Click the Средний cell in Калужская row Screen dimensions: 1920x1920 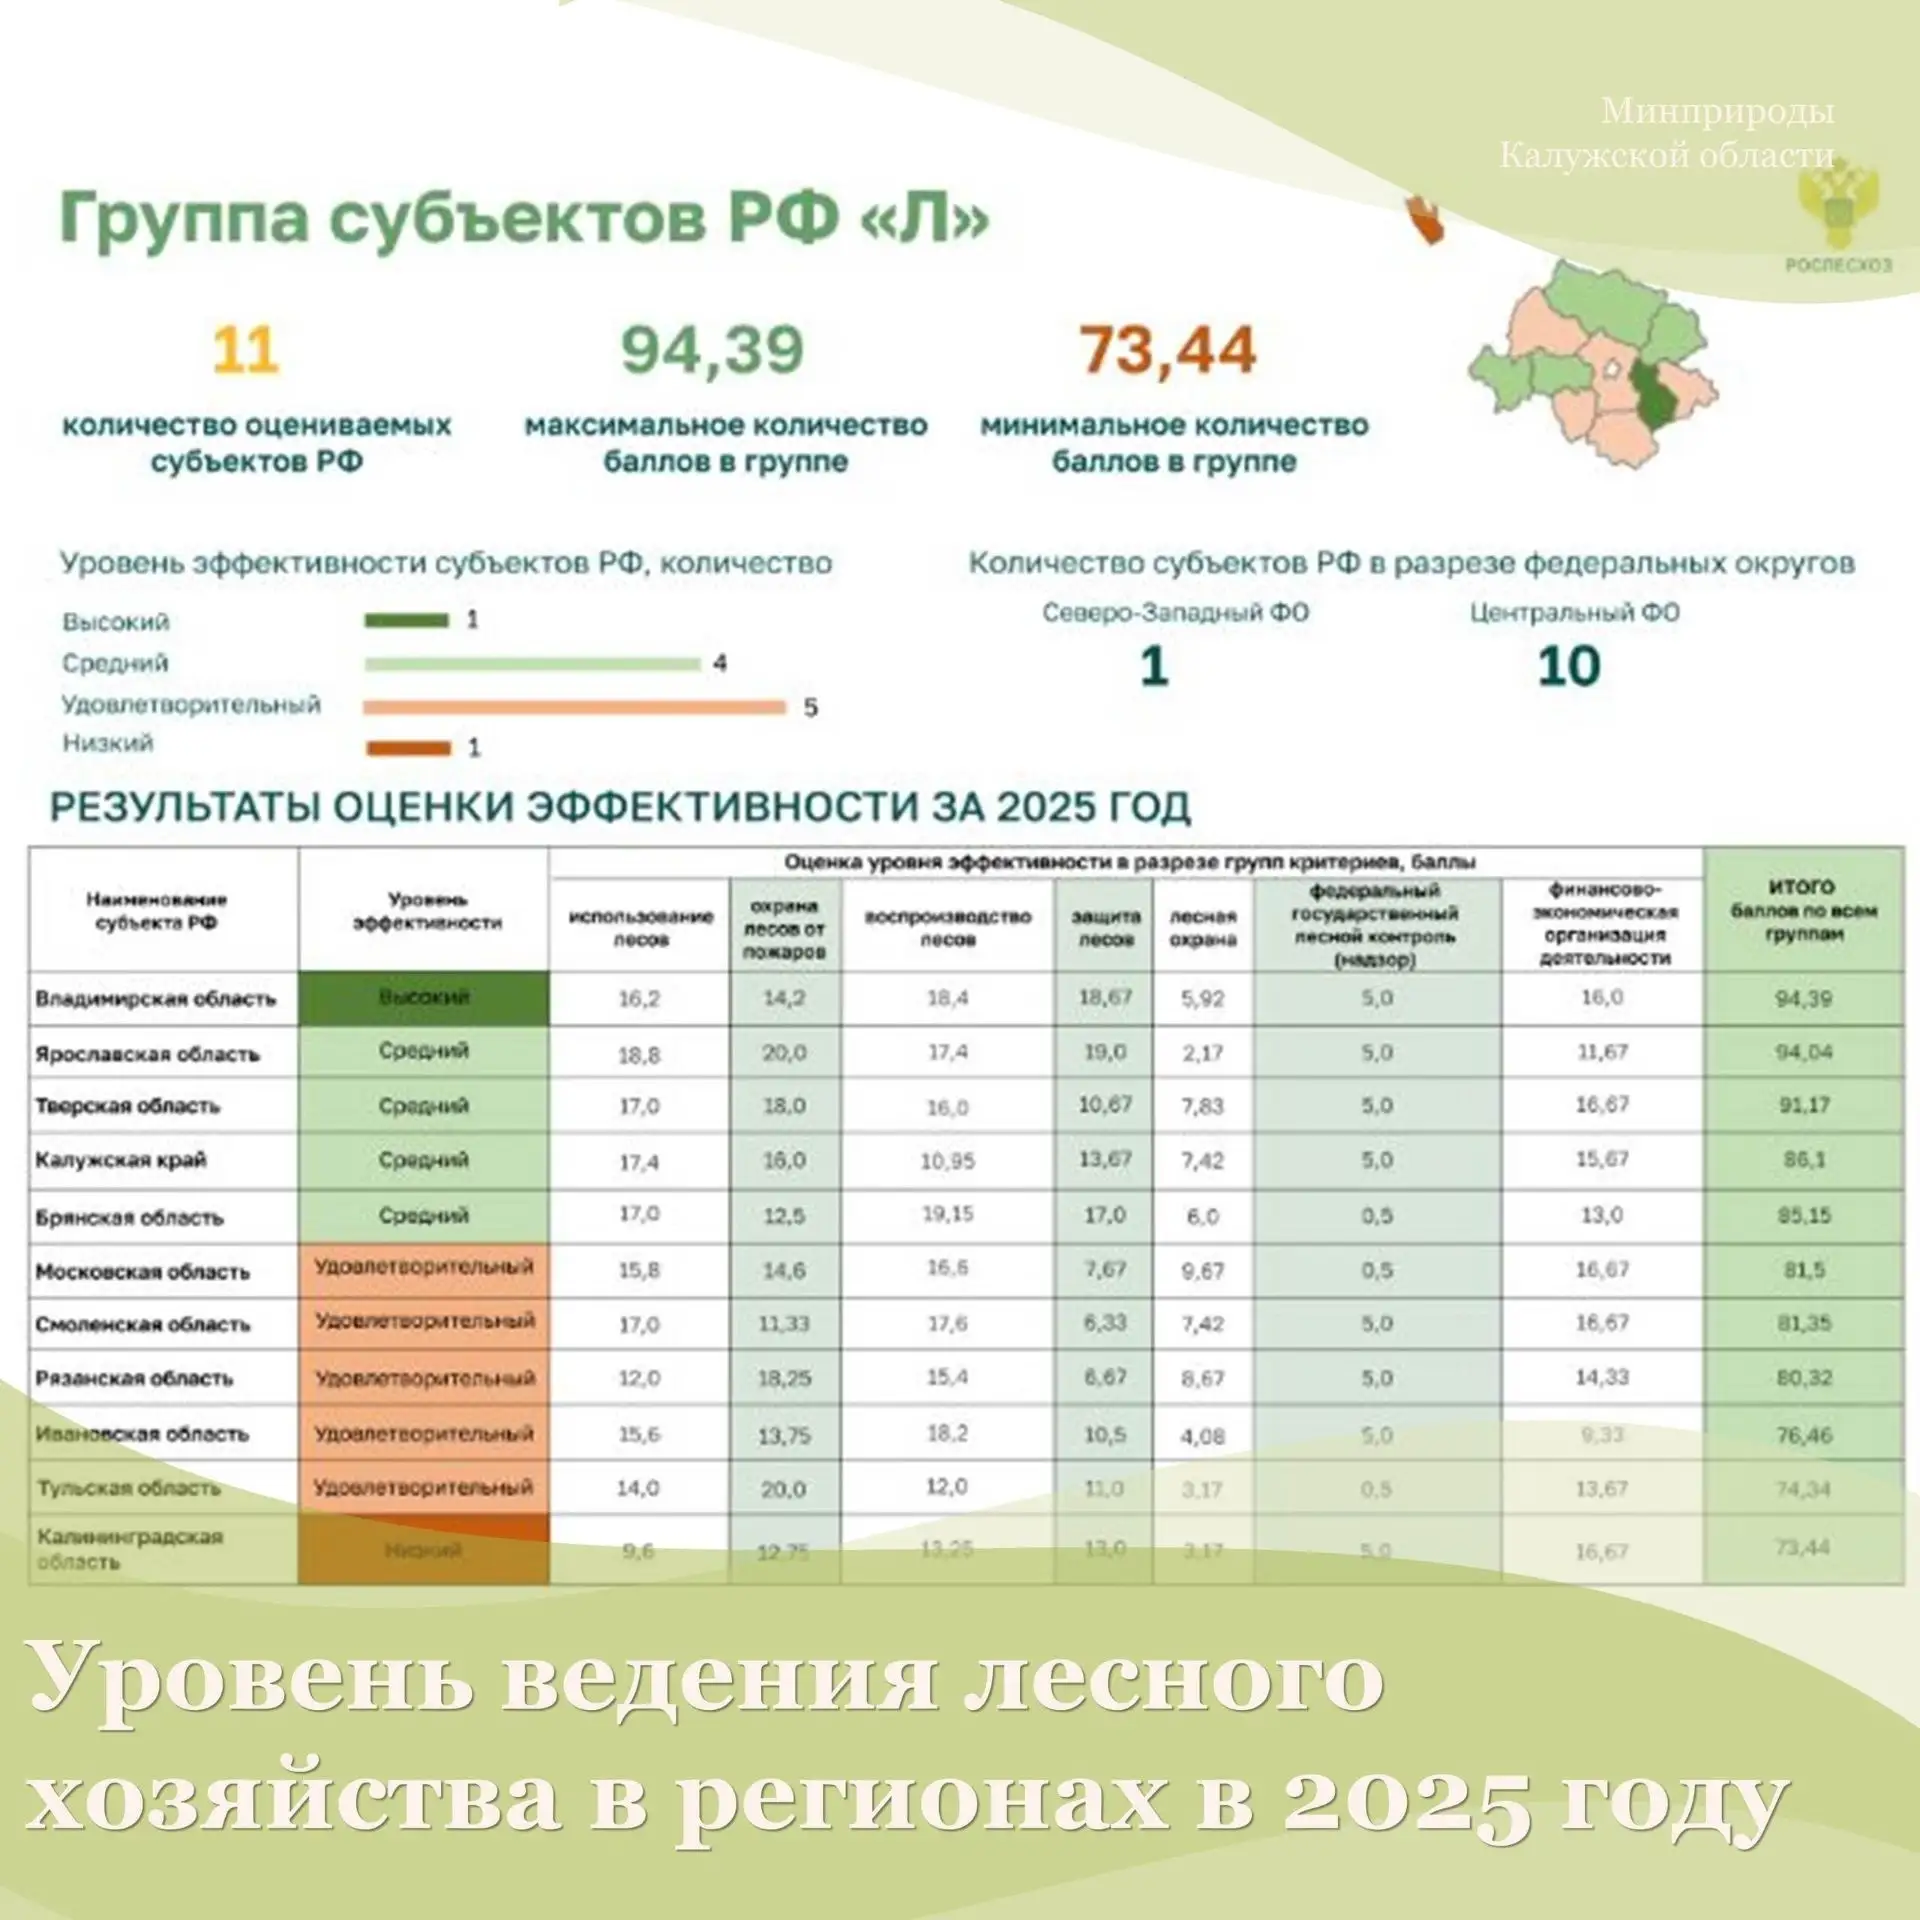424,1160
